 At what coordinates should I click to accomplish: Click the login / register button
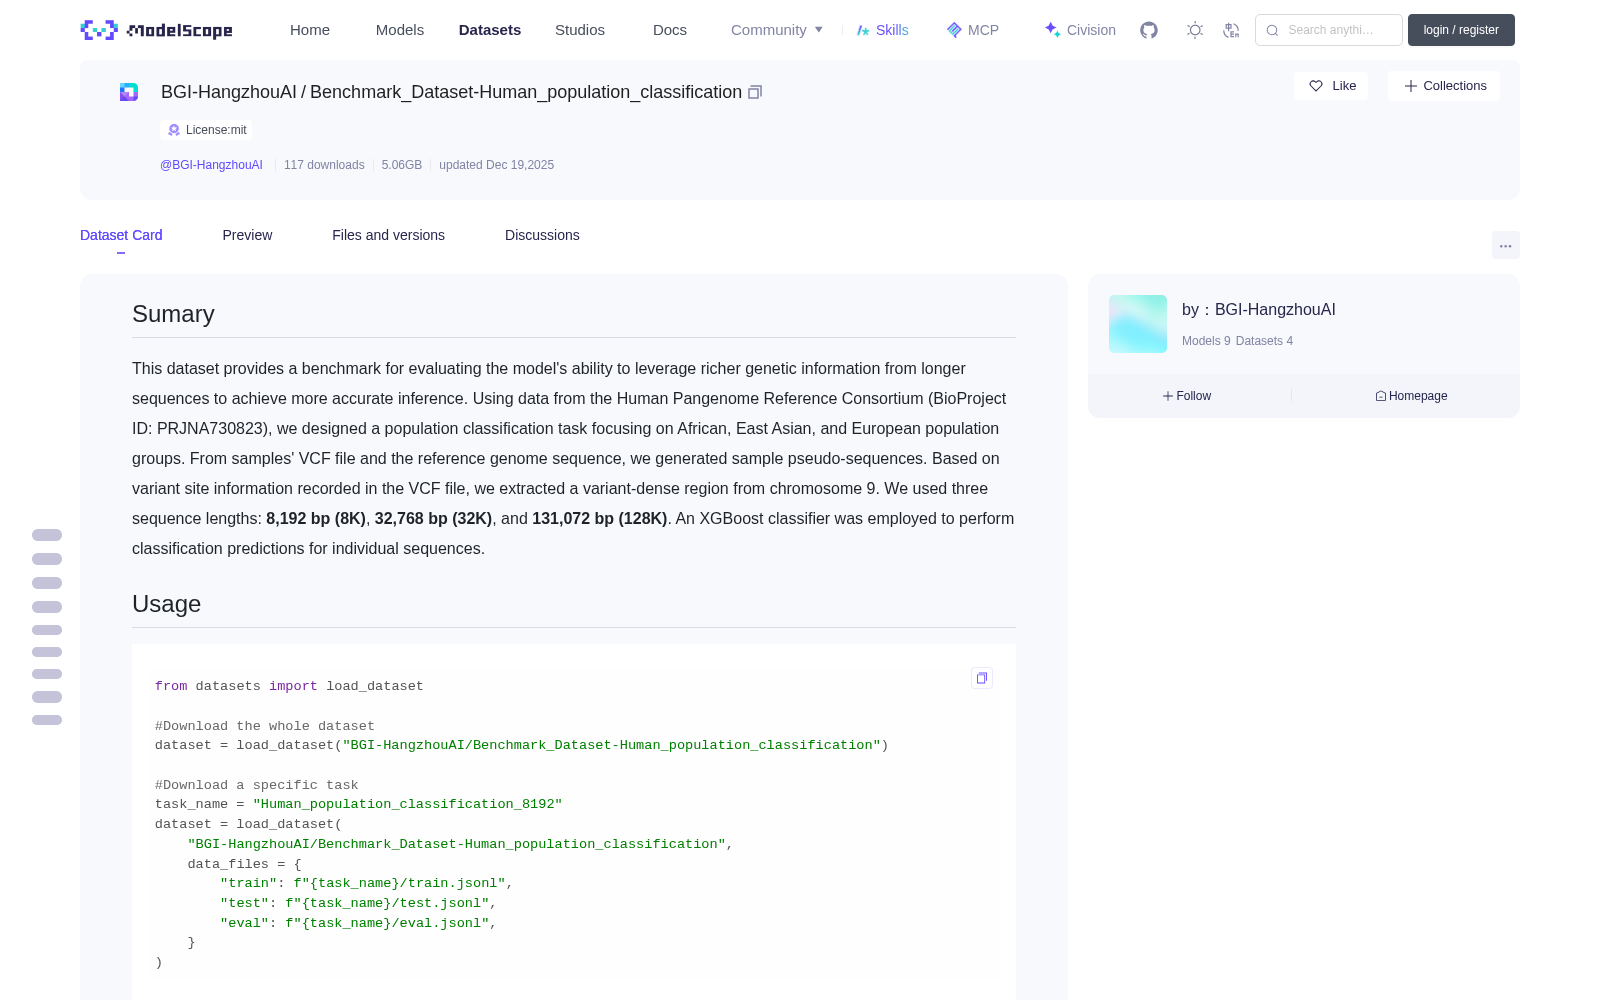coord(1461,30)
